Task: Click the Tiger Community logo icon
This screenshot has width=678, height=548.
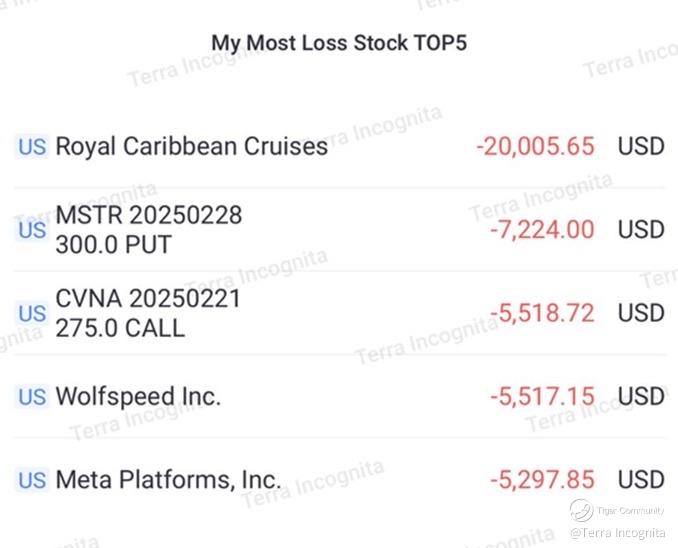Action: 581,510
